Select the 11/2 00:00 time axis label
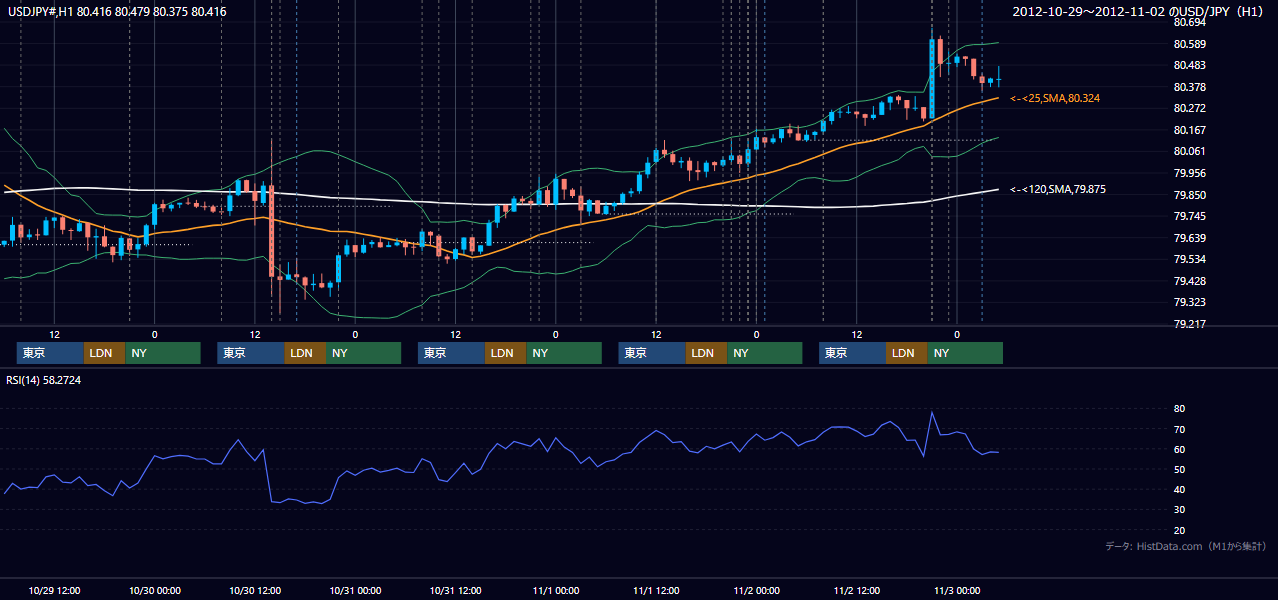This screenshot has height=600, width=1278. coord(756,590)
